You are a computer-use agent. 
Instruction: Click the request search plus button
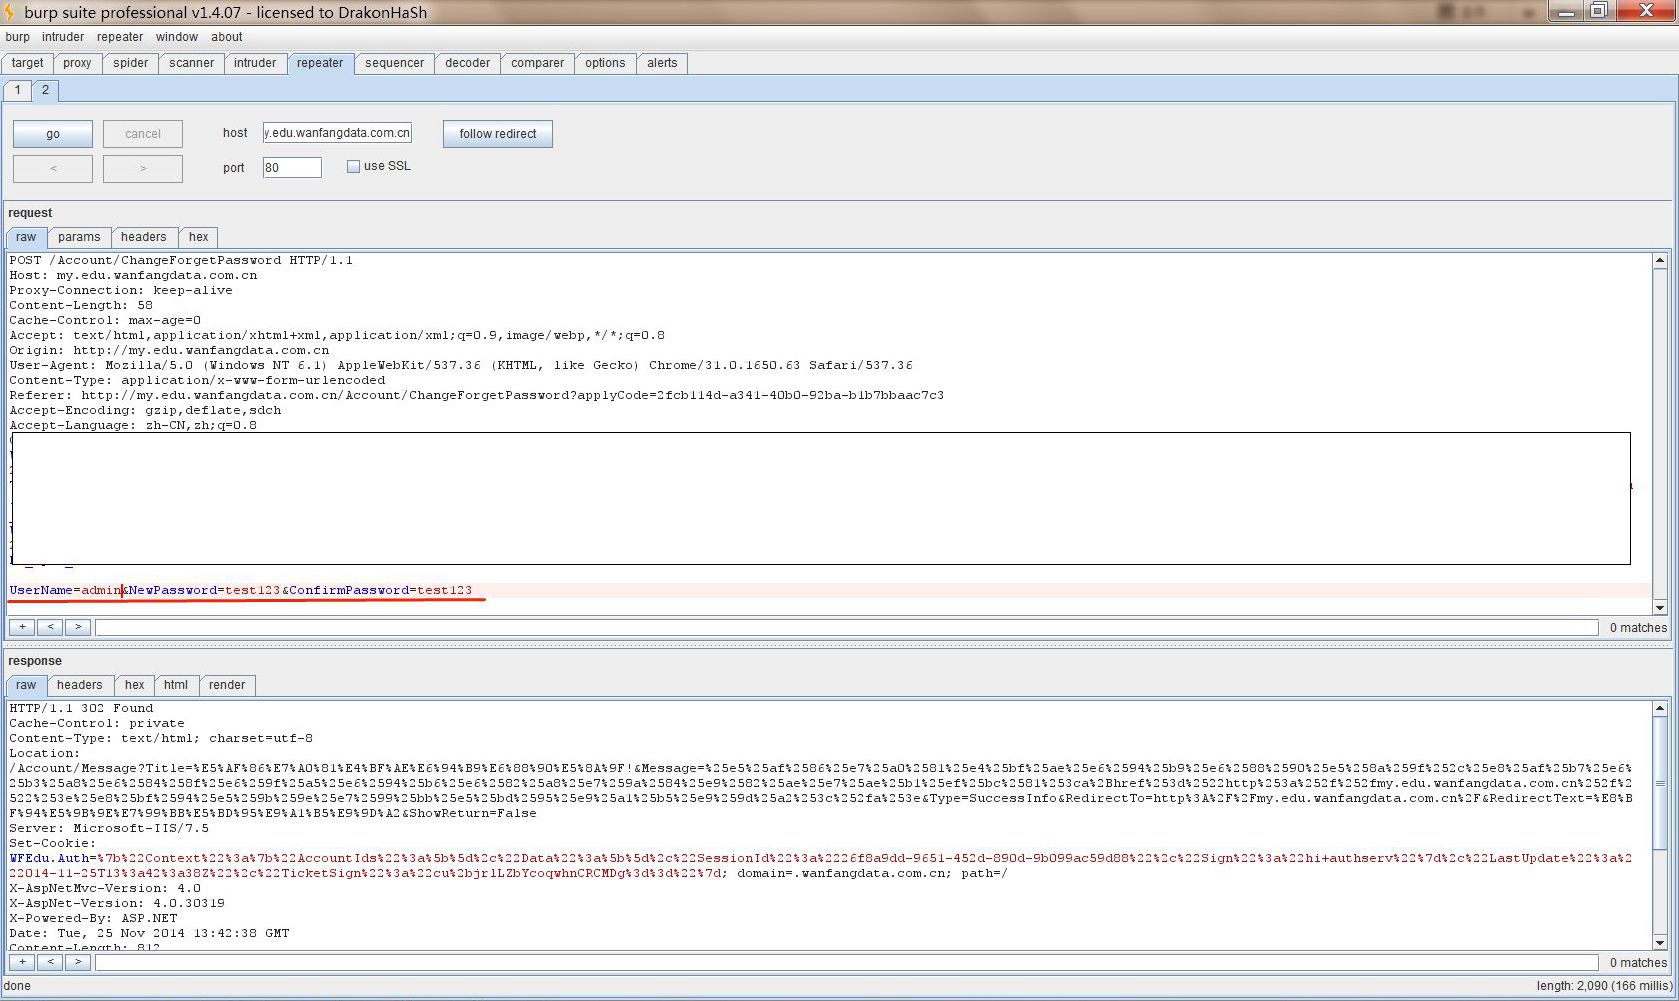click(x=22, y=627)
